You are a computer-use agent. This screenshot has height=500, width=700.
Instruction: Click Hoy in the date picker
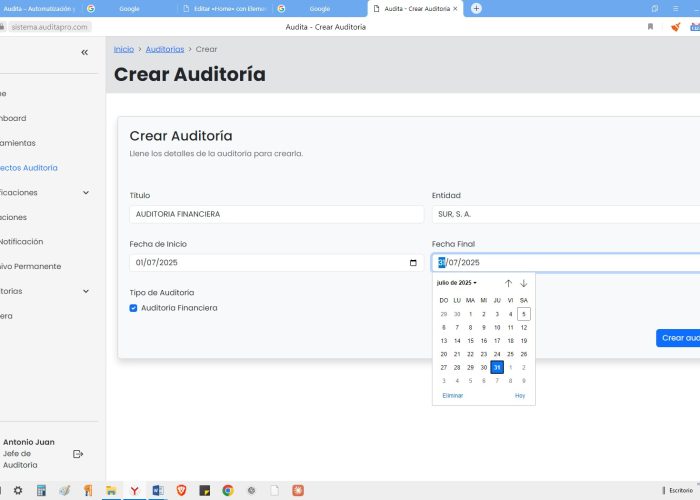coord(520,396)
